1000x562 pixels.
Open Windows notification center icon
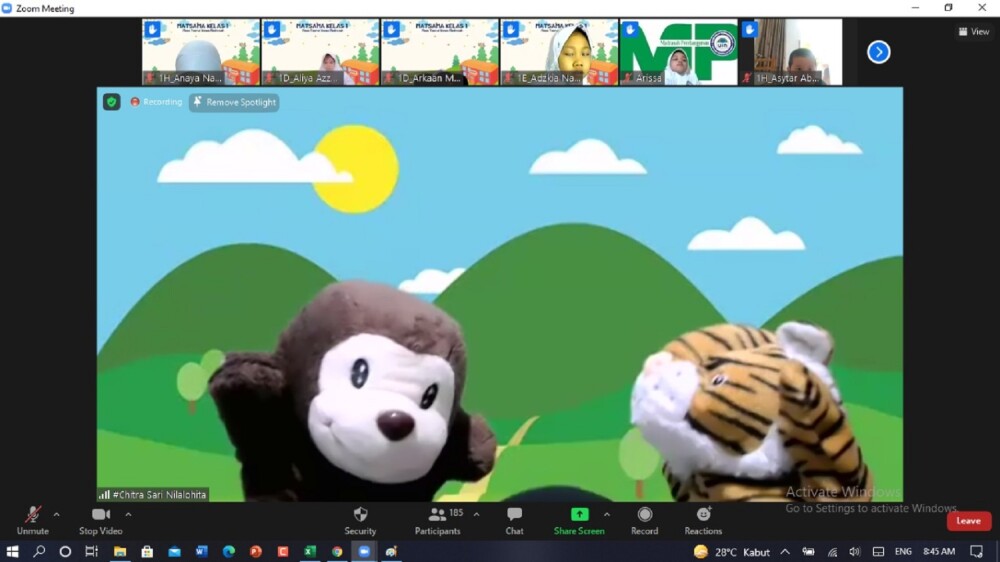tap(976, 551)
